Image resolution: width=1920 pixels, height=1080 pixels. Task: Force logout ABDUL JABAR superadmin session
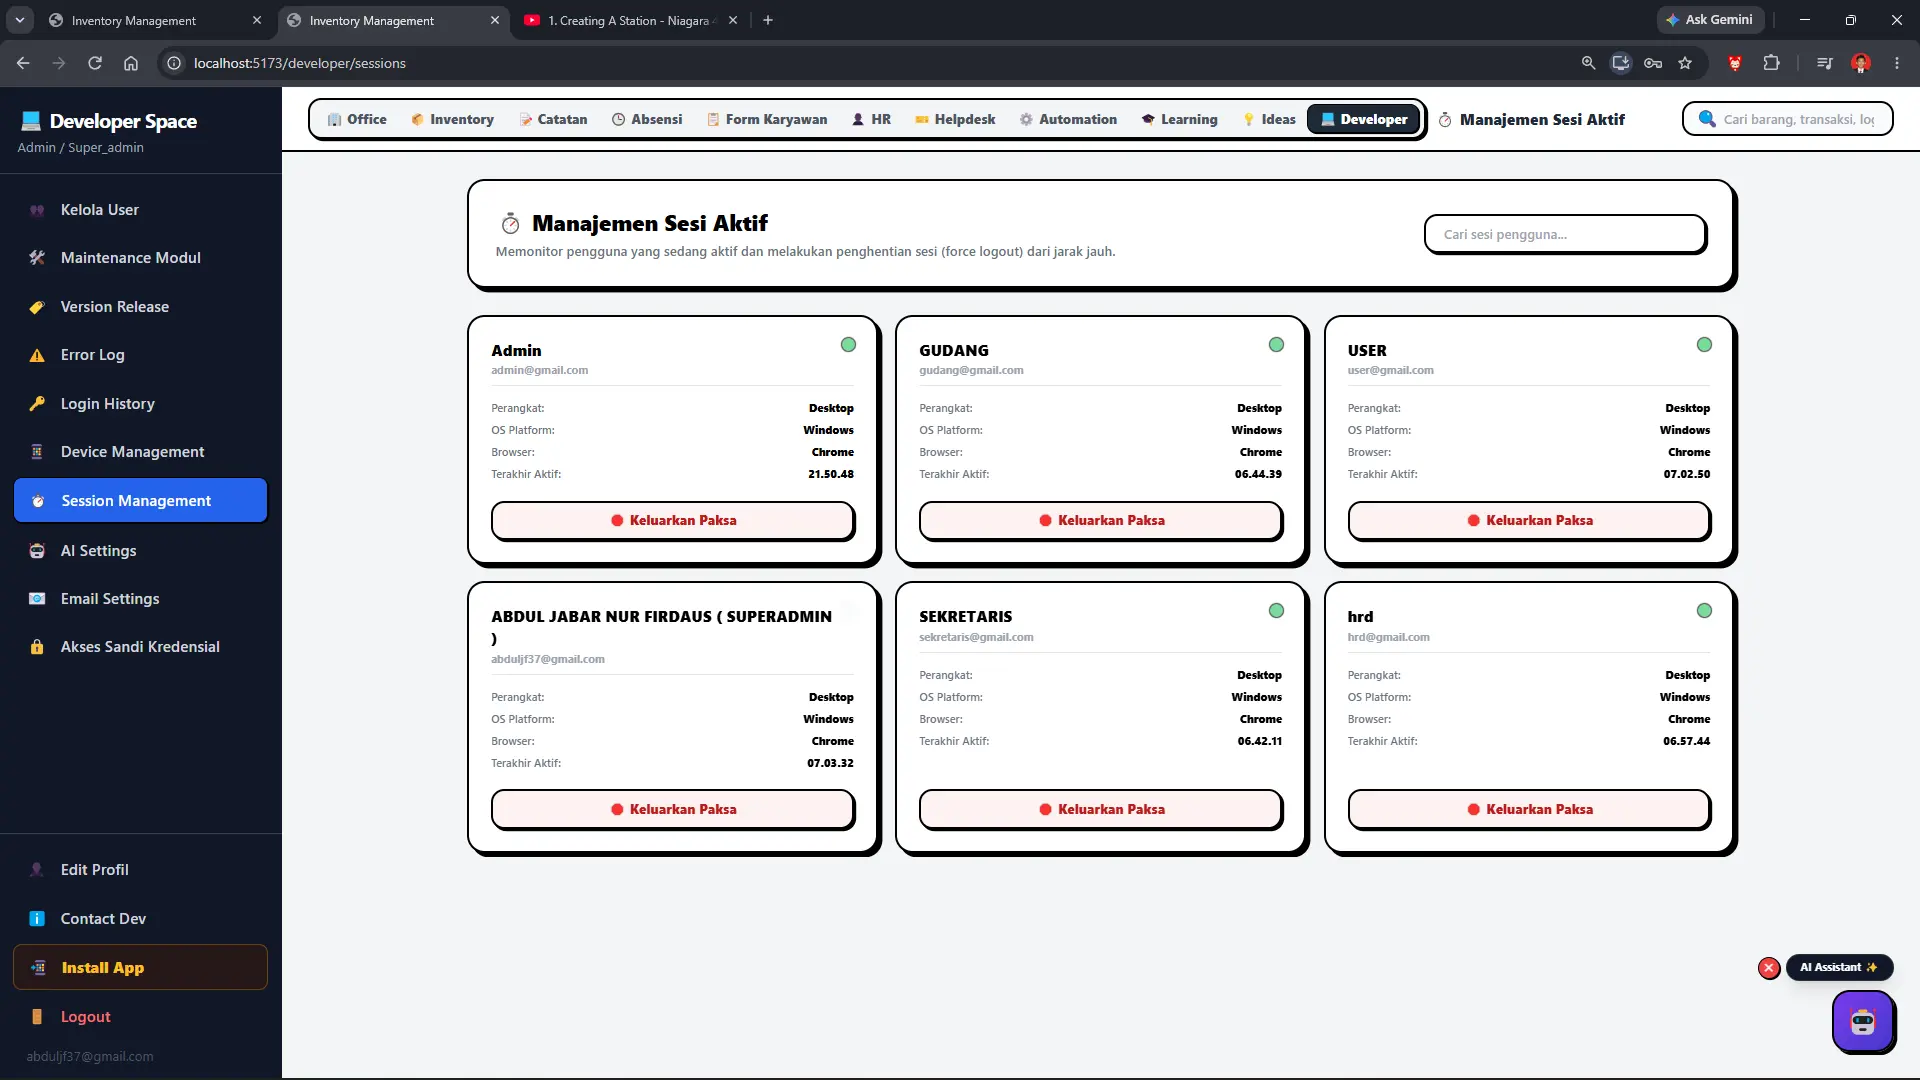pos(673,810)
